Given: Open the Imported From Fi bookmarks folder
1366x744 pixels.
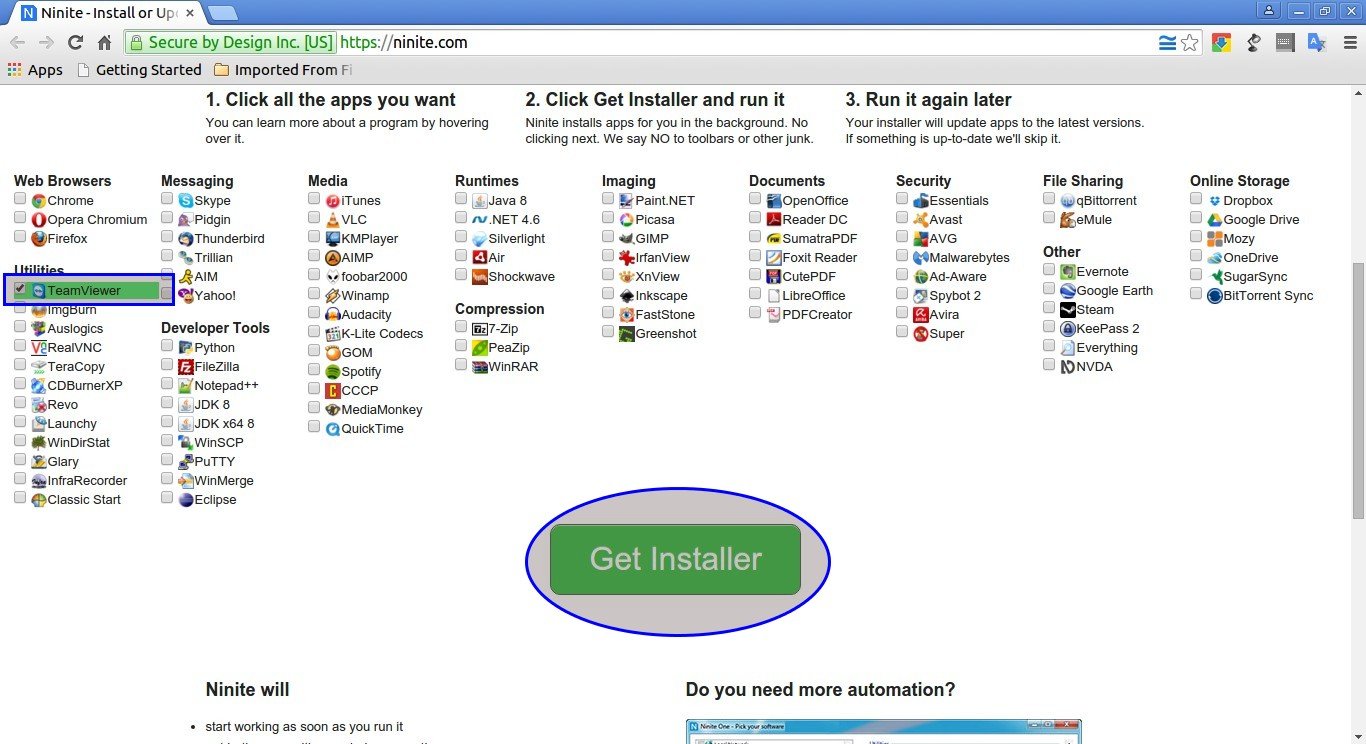Looking at the screenshot, I should [283, 70].
